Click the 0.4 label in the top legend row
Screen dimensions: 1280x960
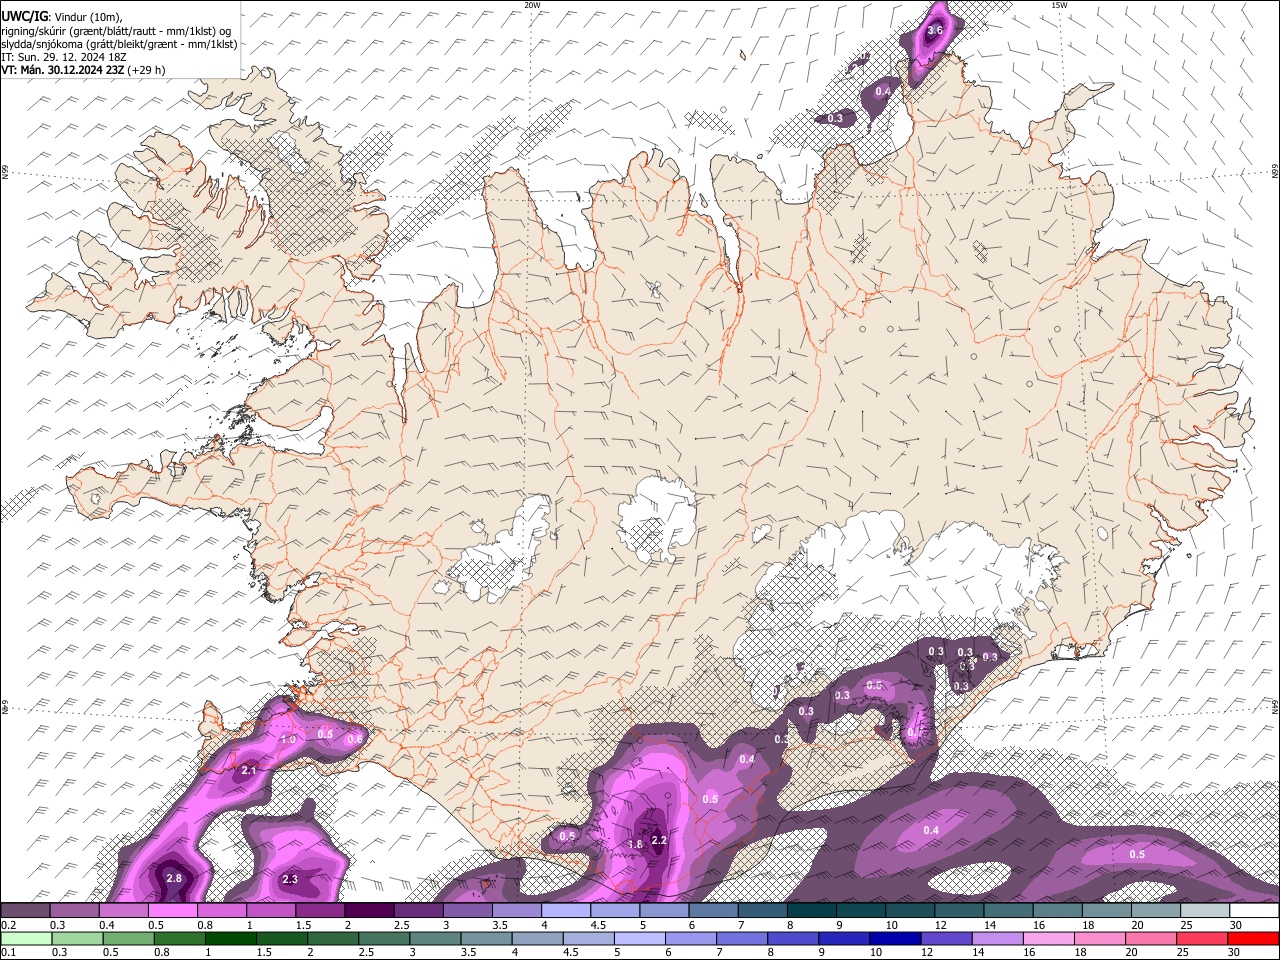tap(107, 925)
